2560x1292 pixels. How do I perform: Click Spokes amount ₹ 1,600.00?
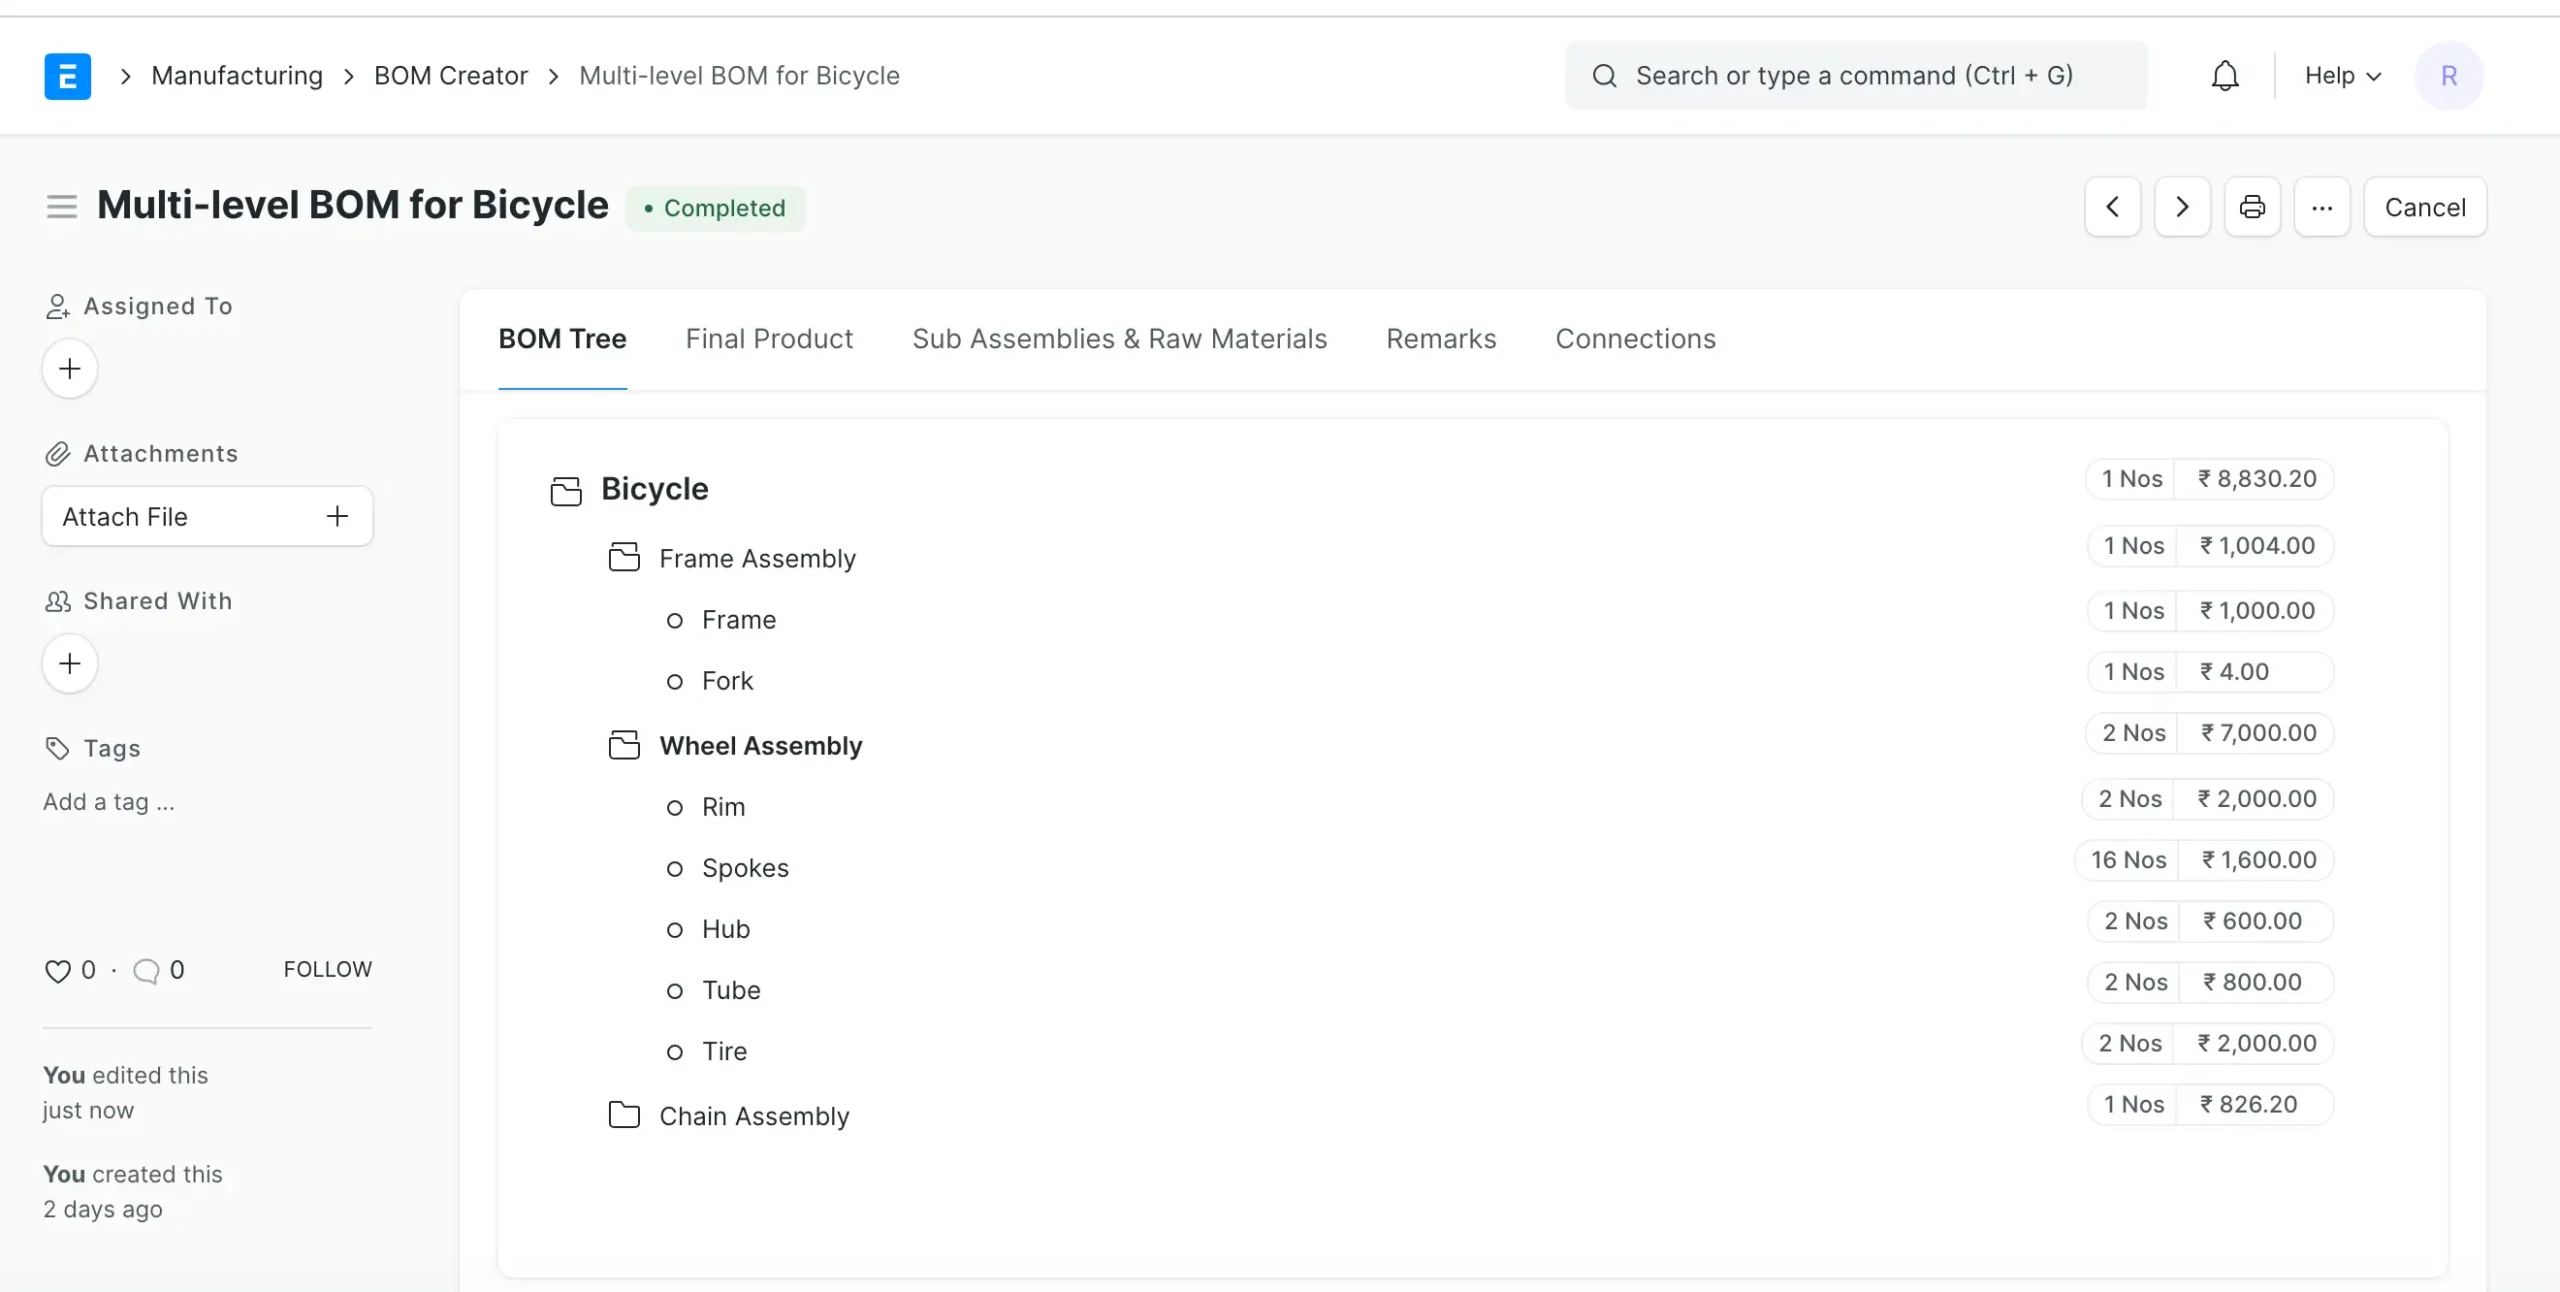tap(2259, 860)
